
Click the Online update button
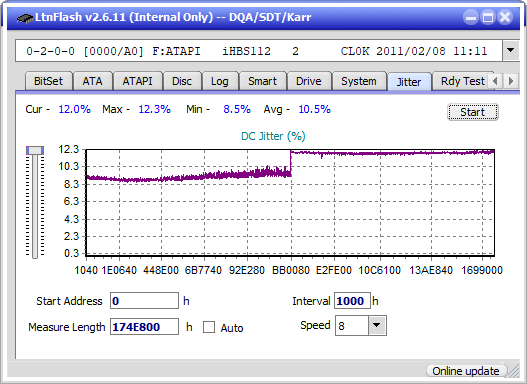[466, 371]
